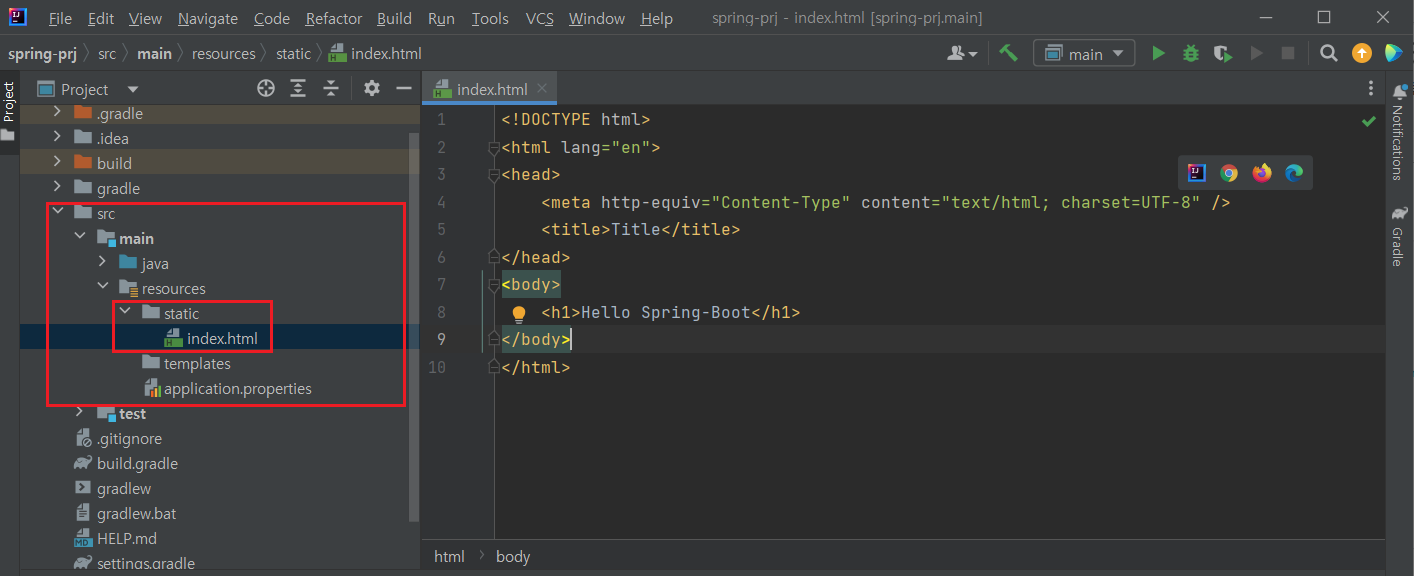The width and height of the screenshot is (1414, 576).
Task: Click the Debug bug icon
Action: pyautogui.click(x=1190, y=54)
